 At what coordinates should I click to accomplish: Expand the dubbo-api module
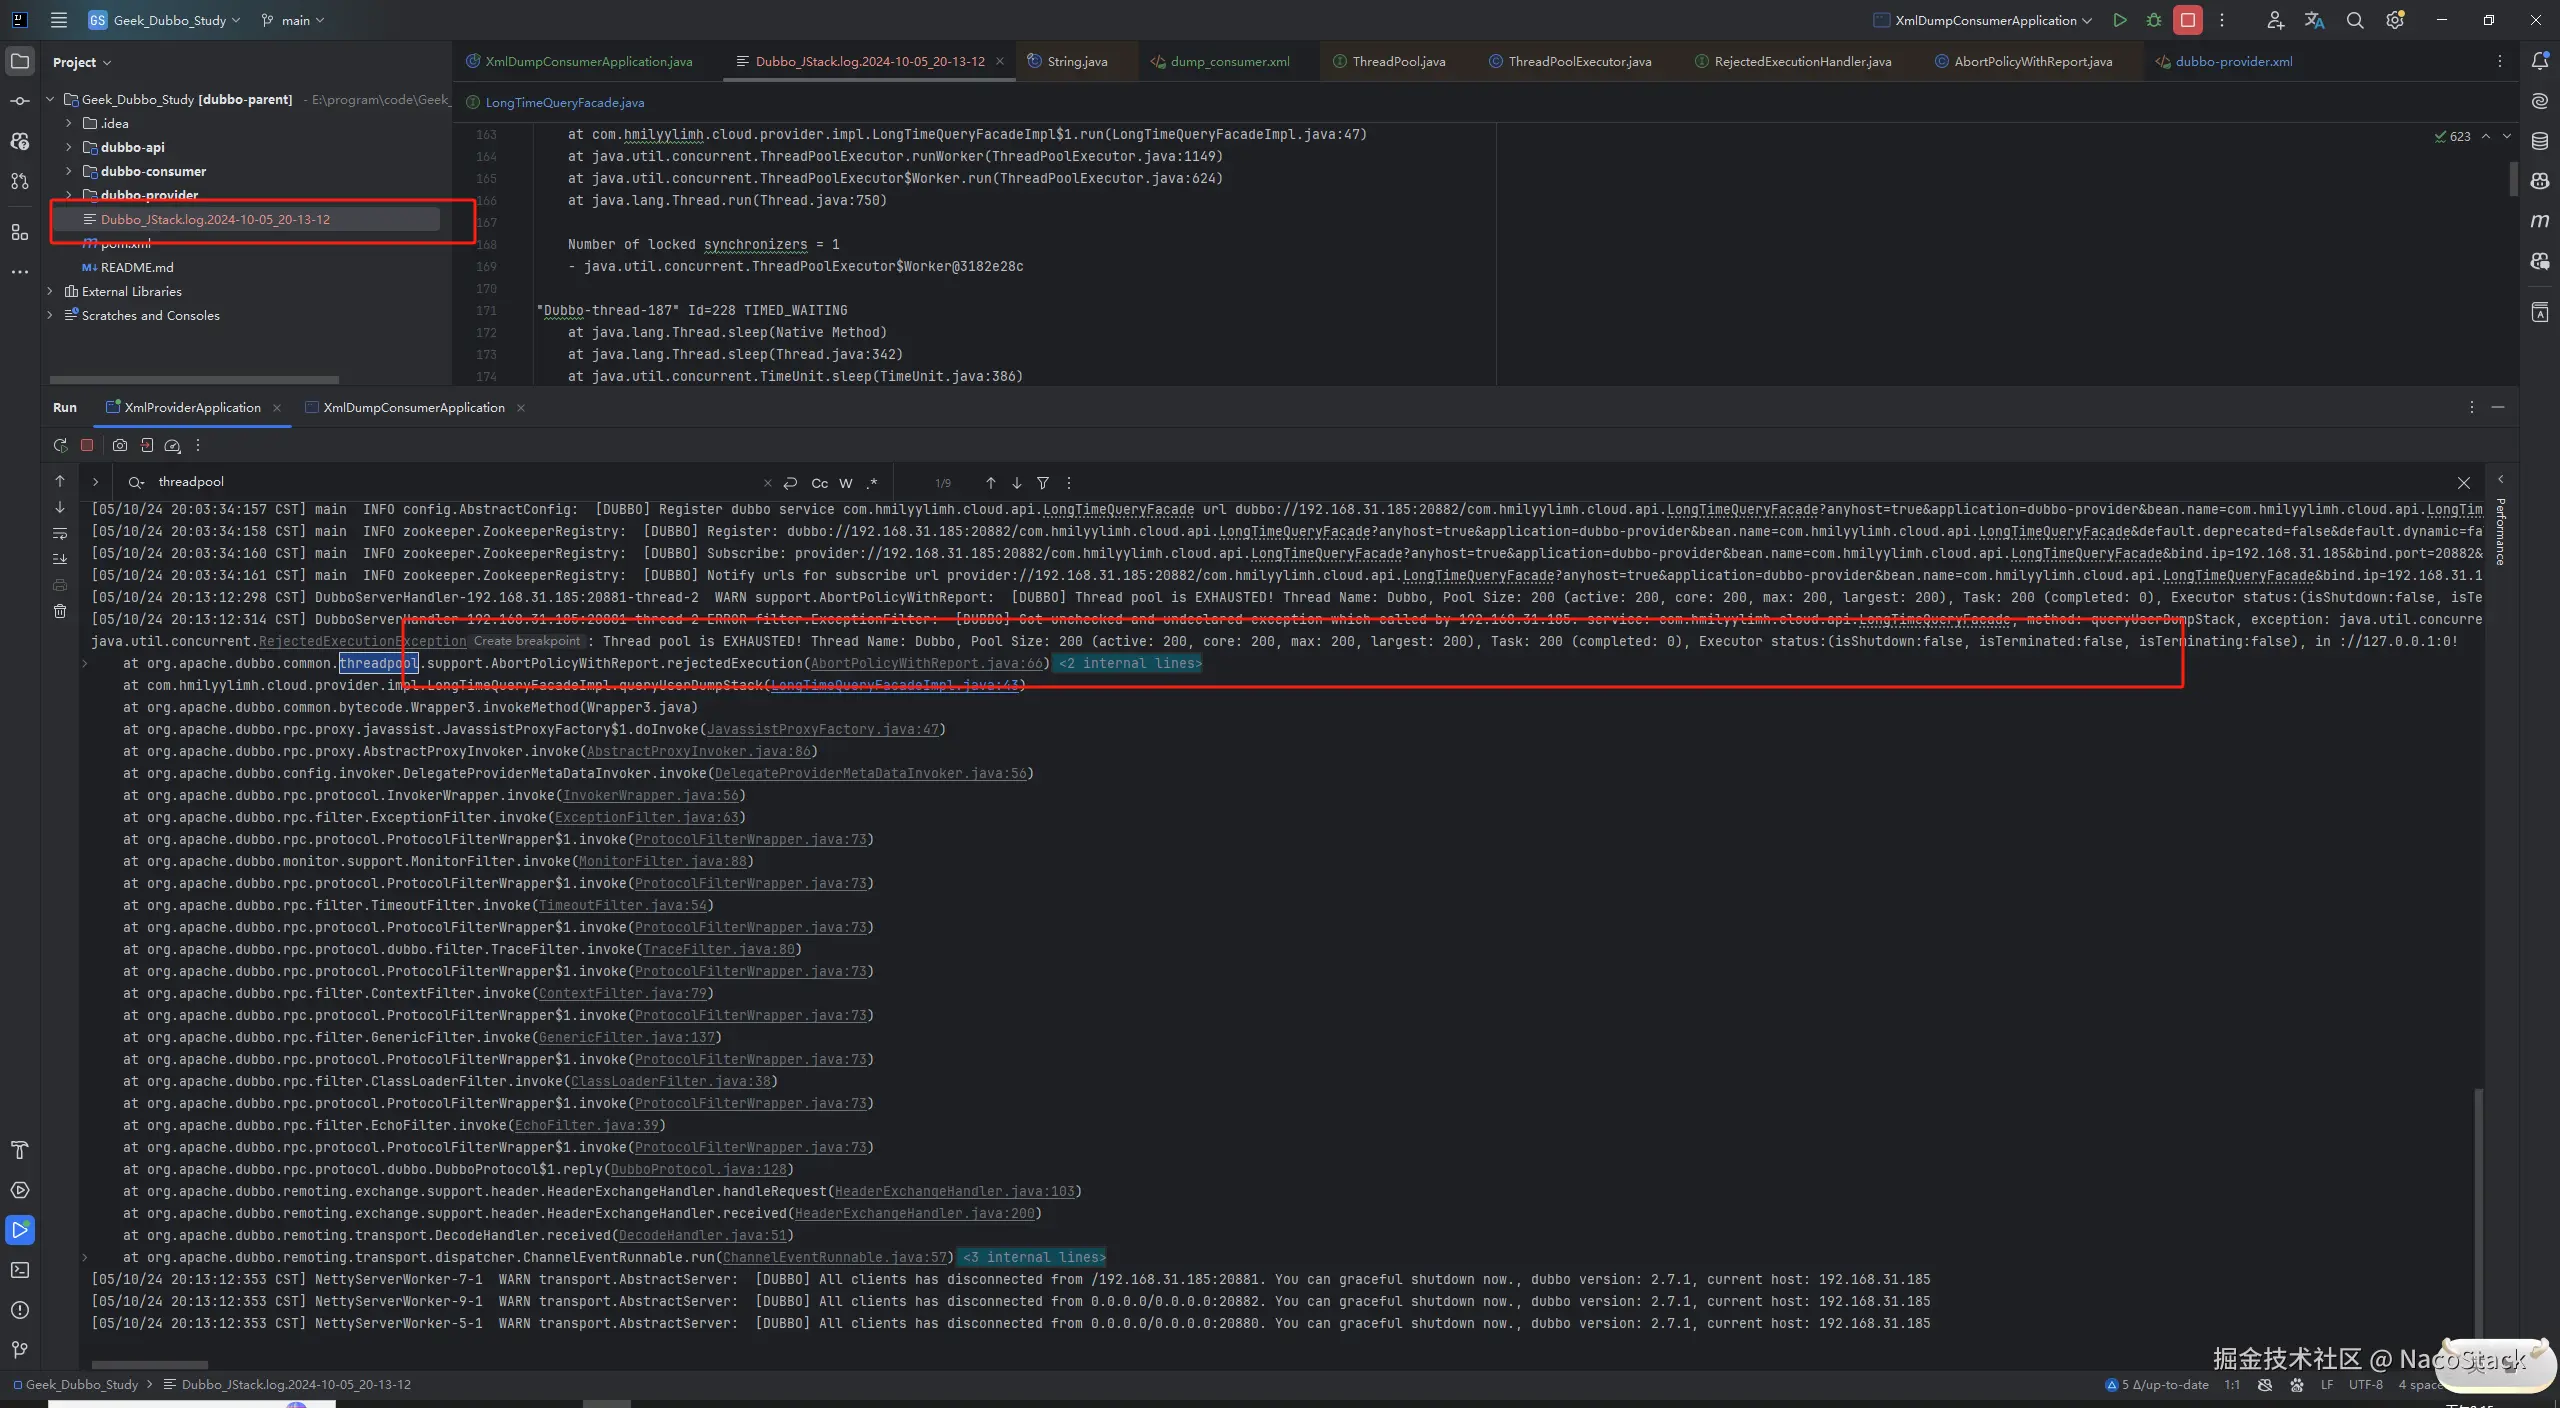pos(68,148)
